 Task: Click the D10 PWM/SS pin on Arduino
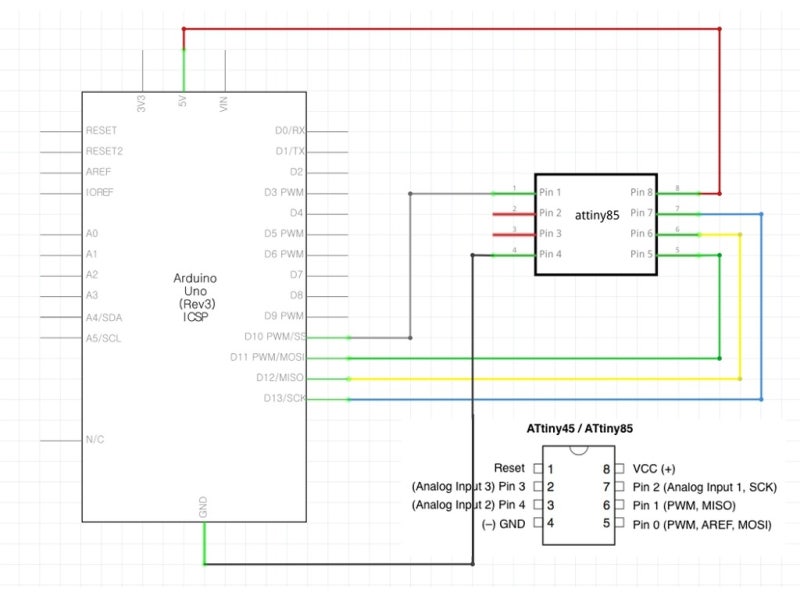click(276, 336)
